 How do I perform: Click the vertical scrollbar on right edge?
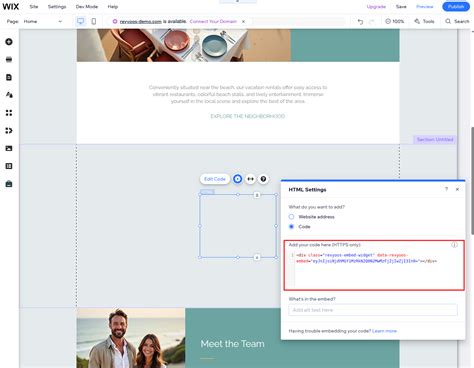point(472,180)
